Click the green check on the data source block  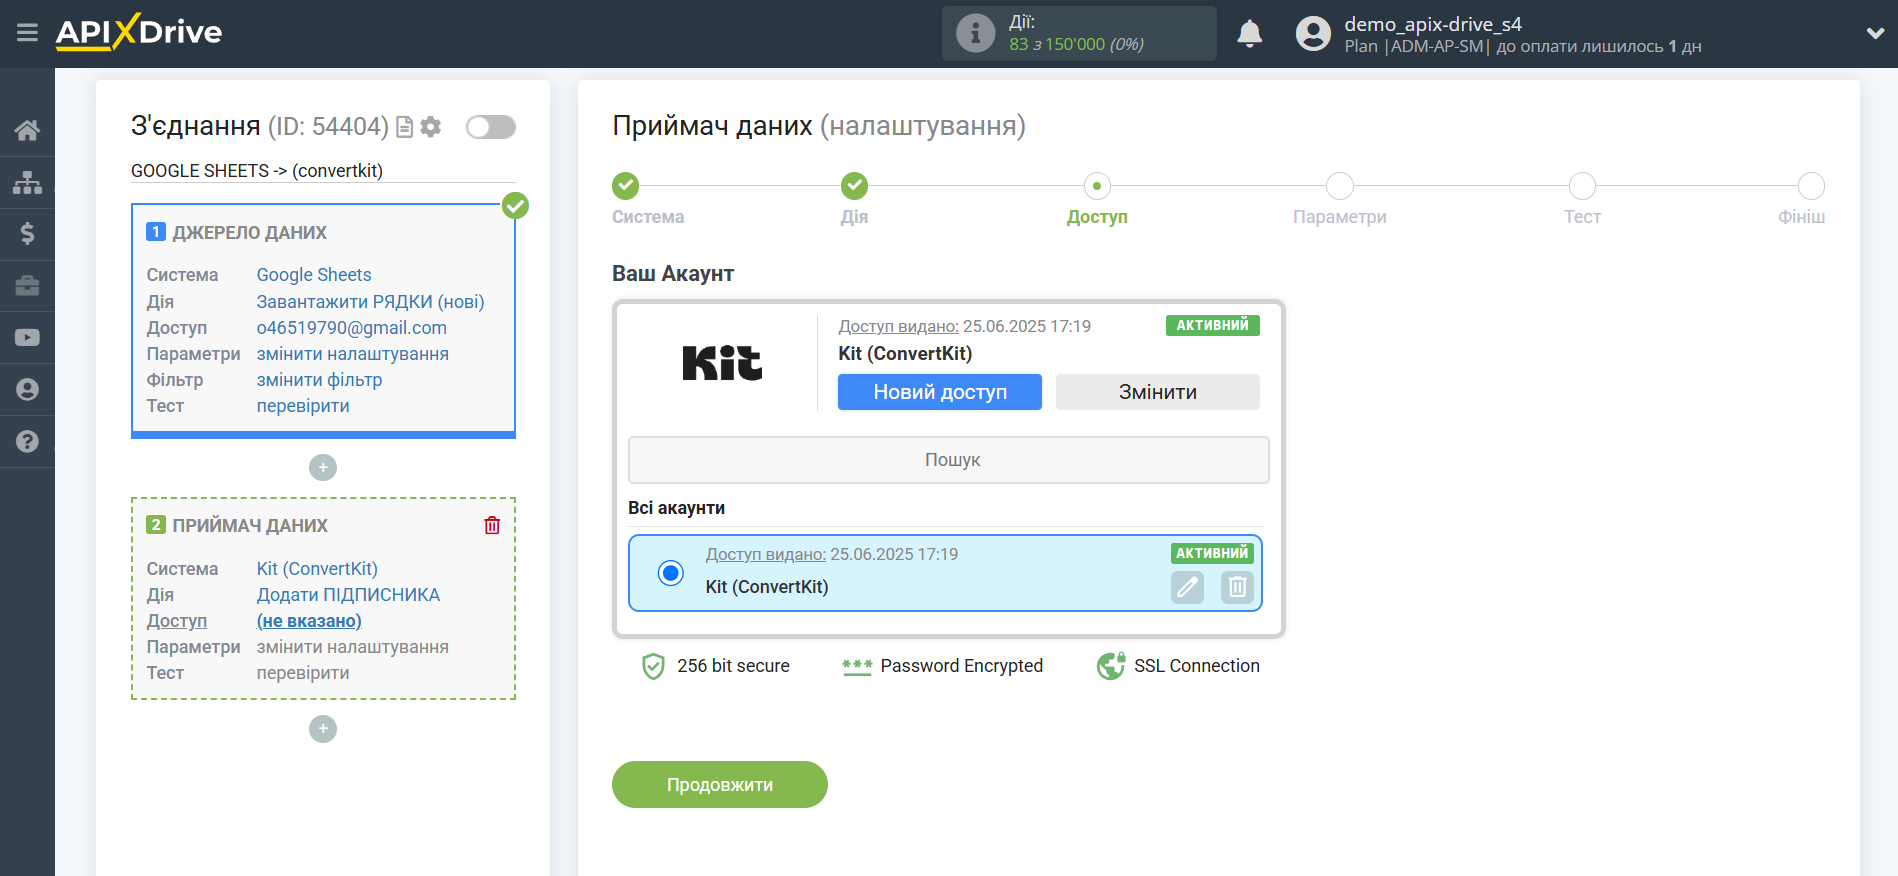515,206
